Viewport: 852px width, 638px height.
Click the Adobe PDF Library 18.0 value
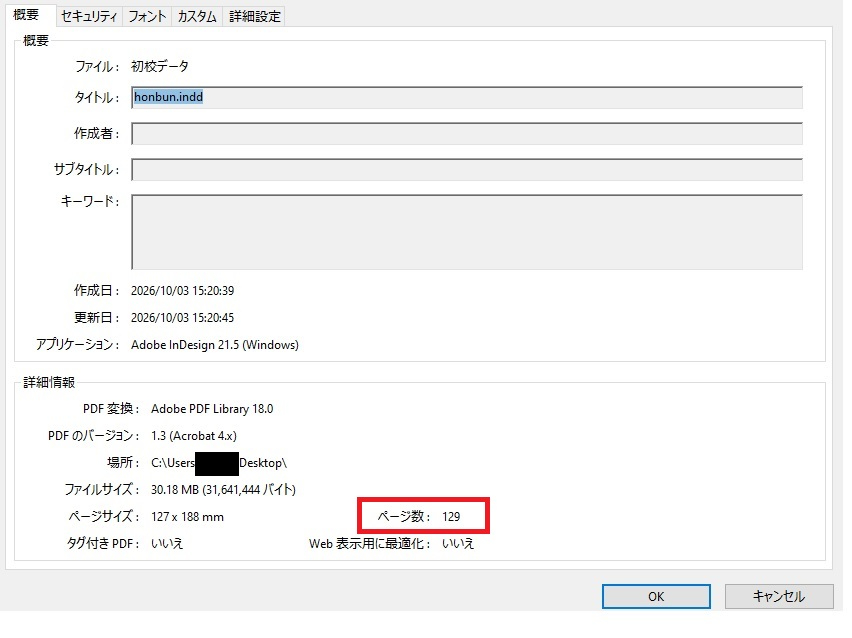coord(212,409)
